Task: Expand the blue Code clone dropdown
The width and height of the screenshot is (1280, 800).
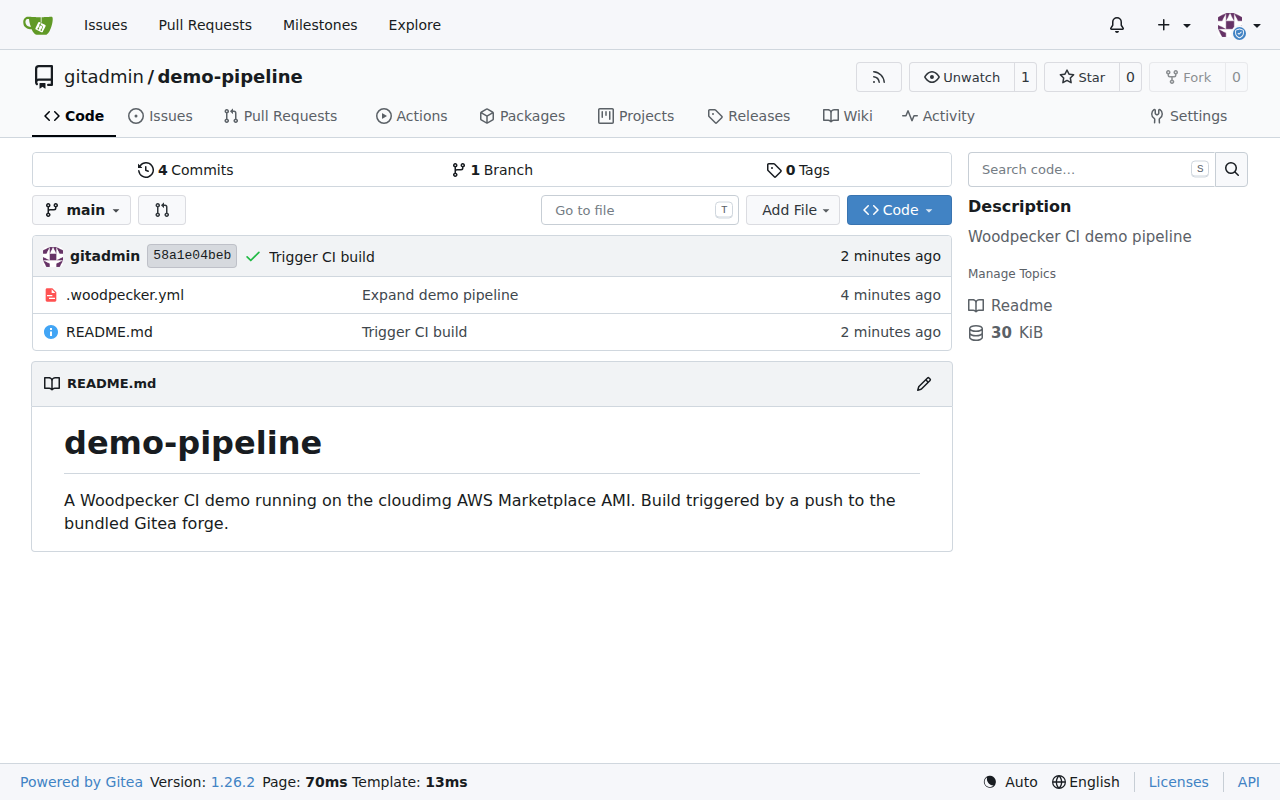Action: coord(899,210)
